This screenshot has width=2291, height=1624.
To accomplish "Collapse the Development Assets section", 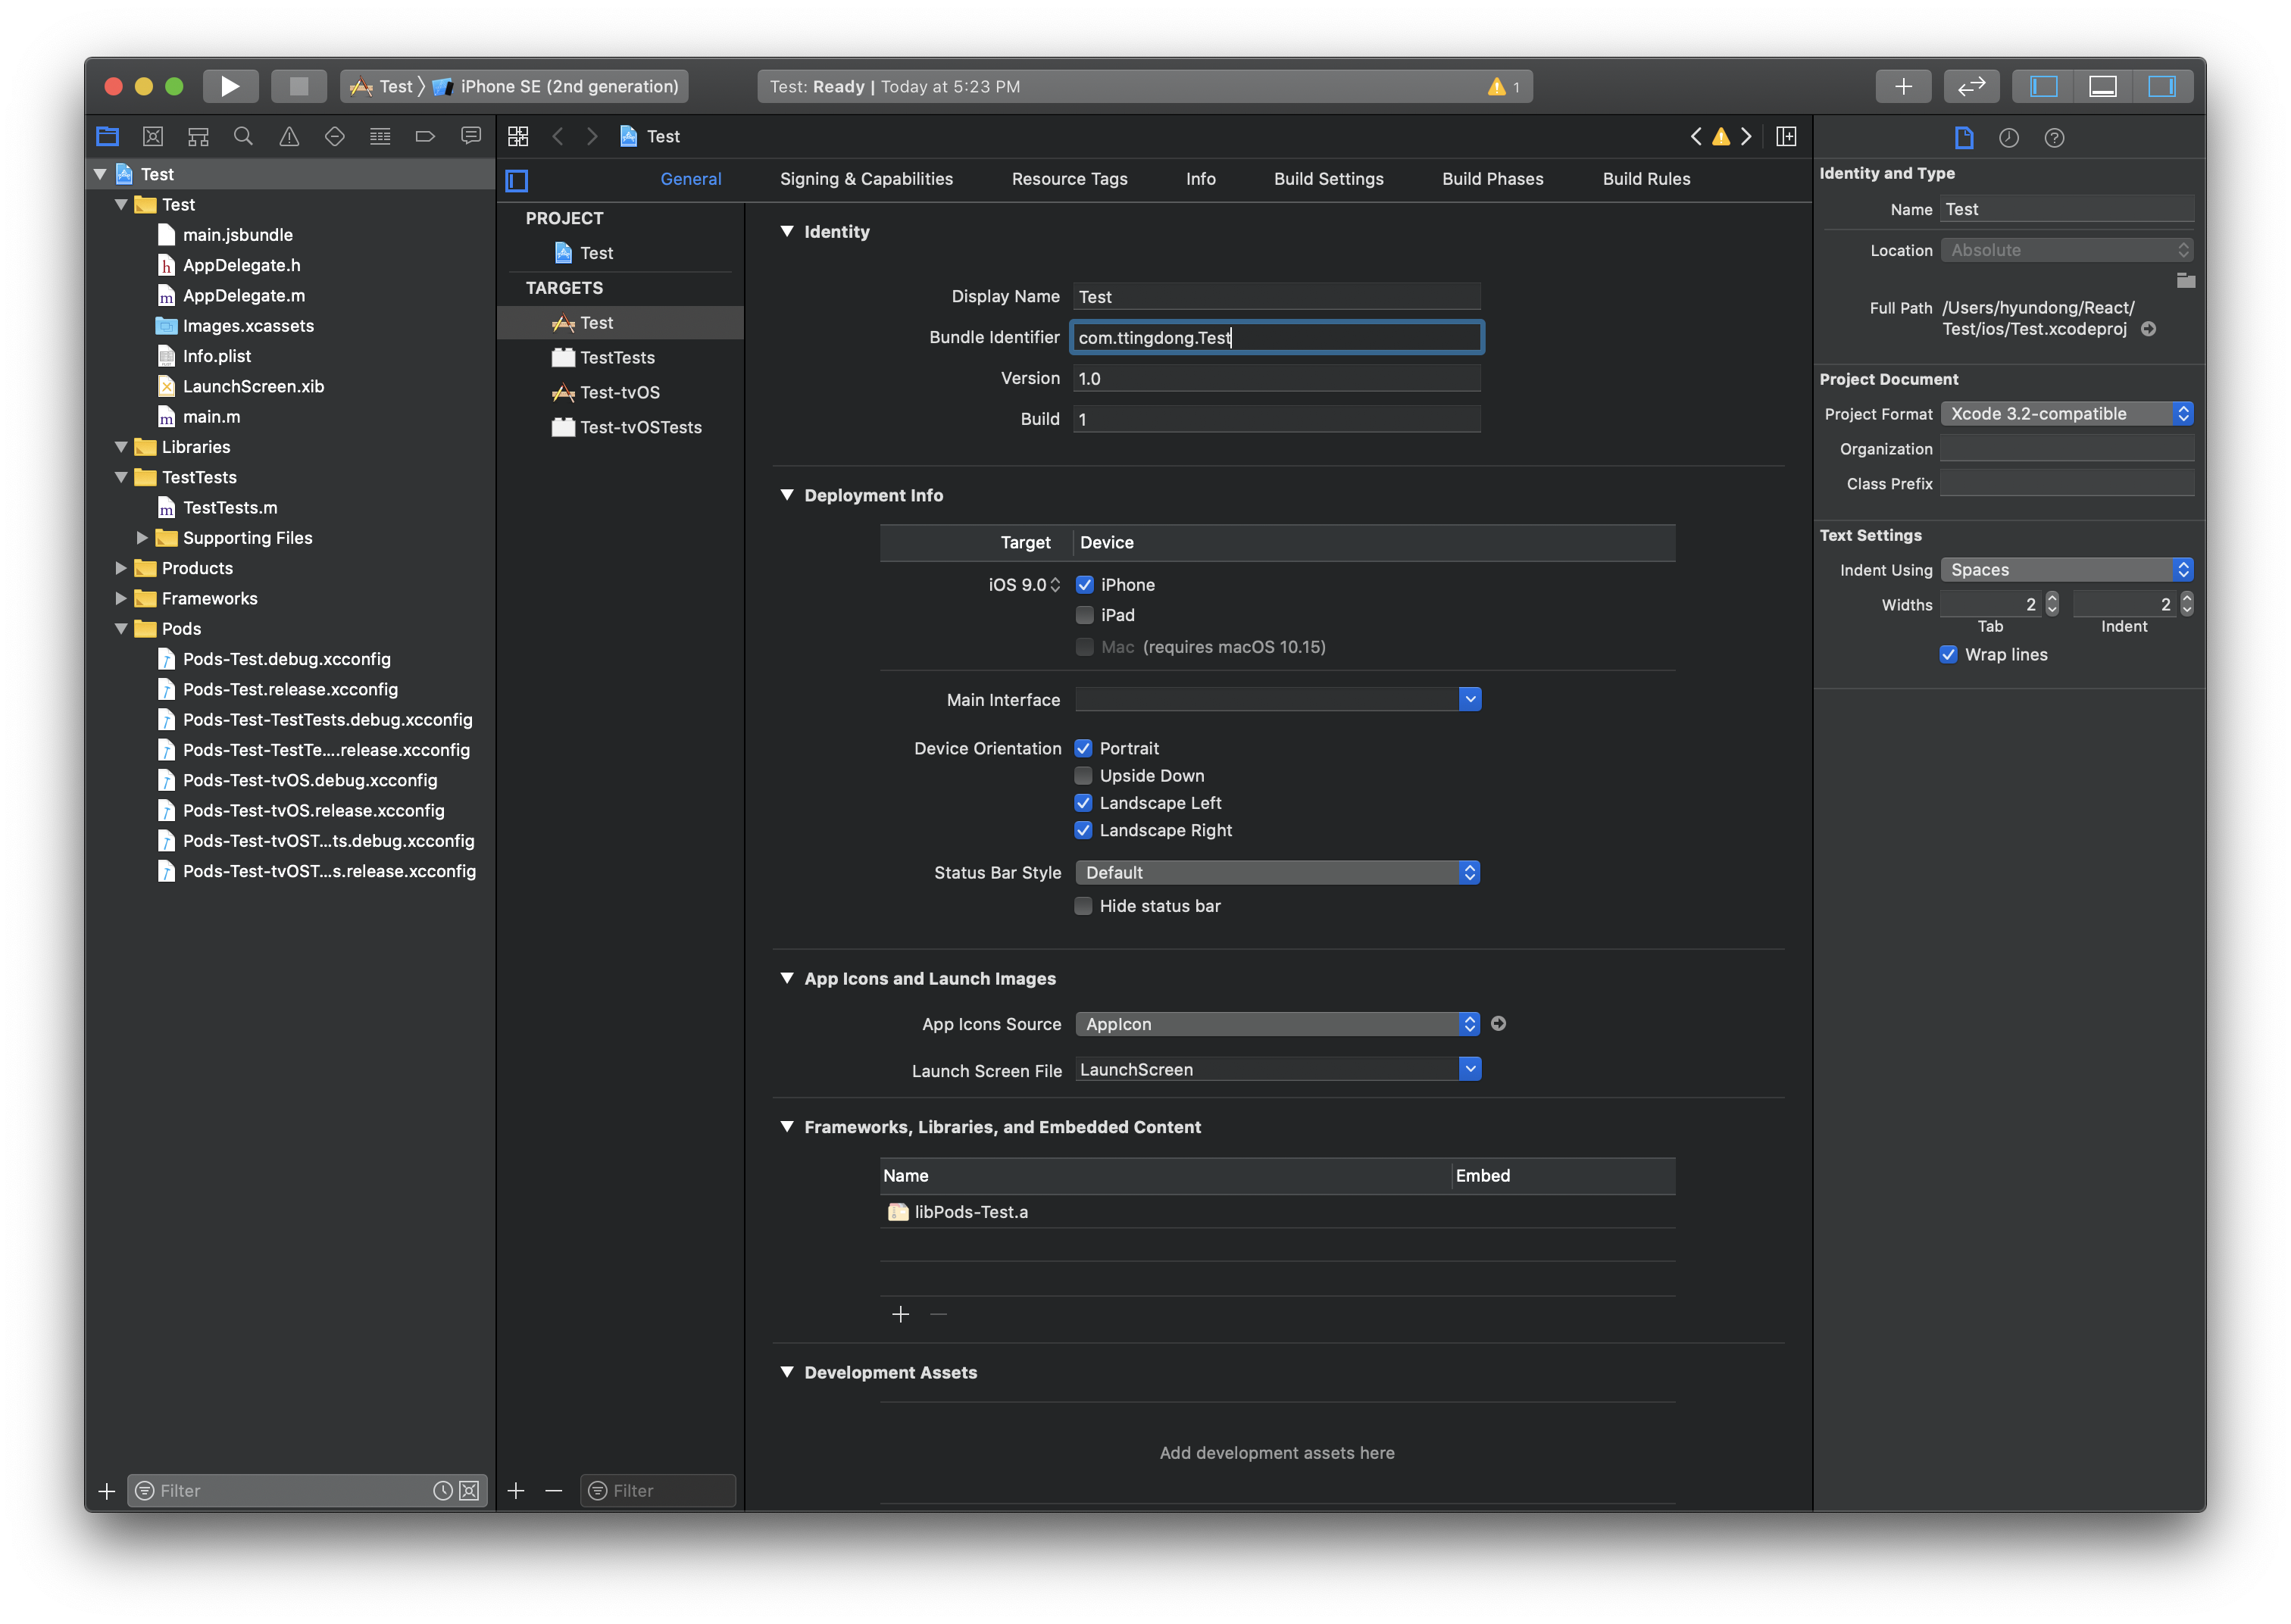I will click(x=787, y=1372).
